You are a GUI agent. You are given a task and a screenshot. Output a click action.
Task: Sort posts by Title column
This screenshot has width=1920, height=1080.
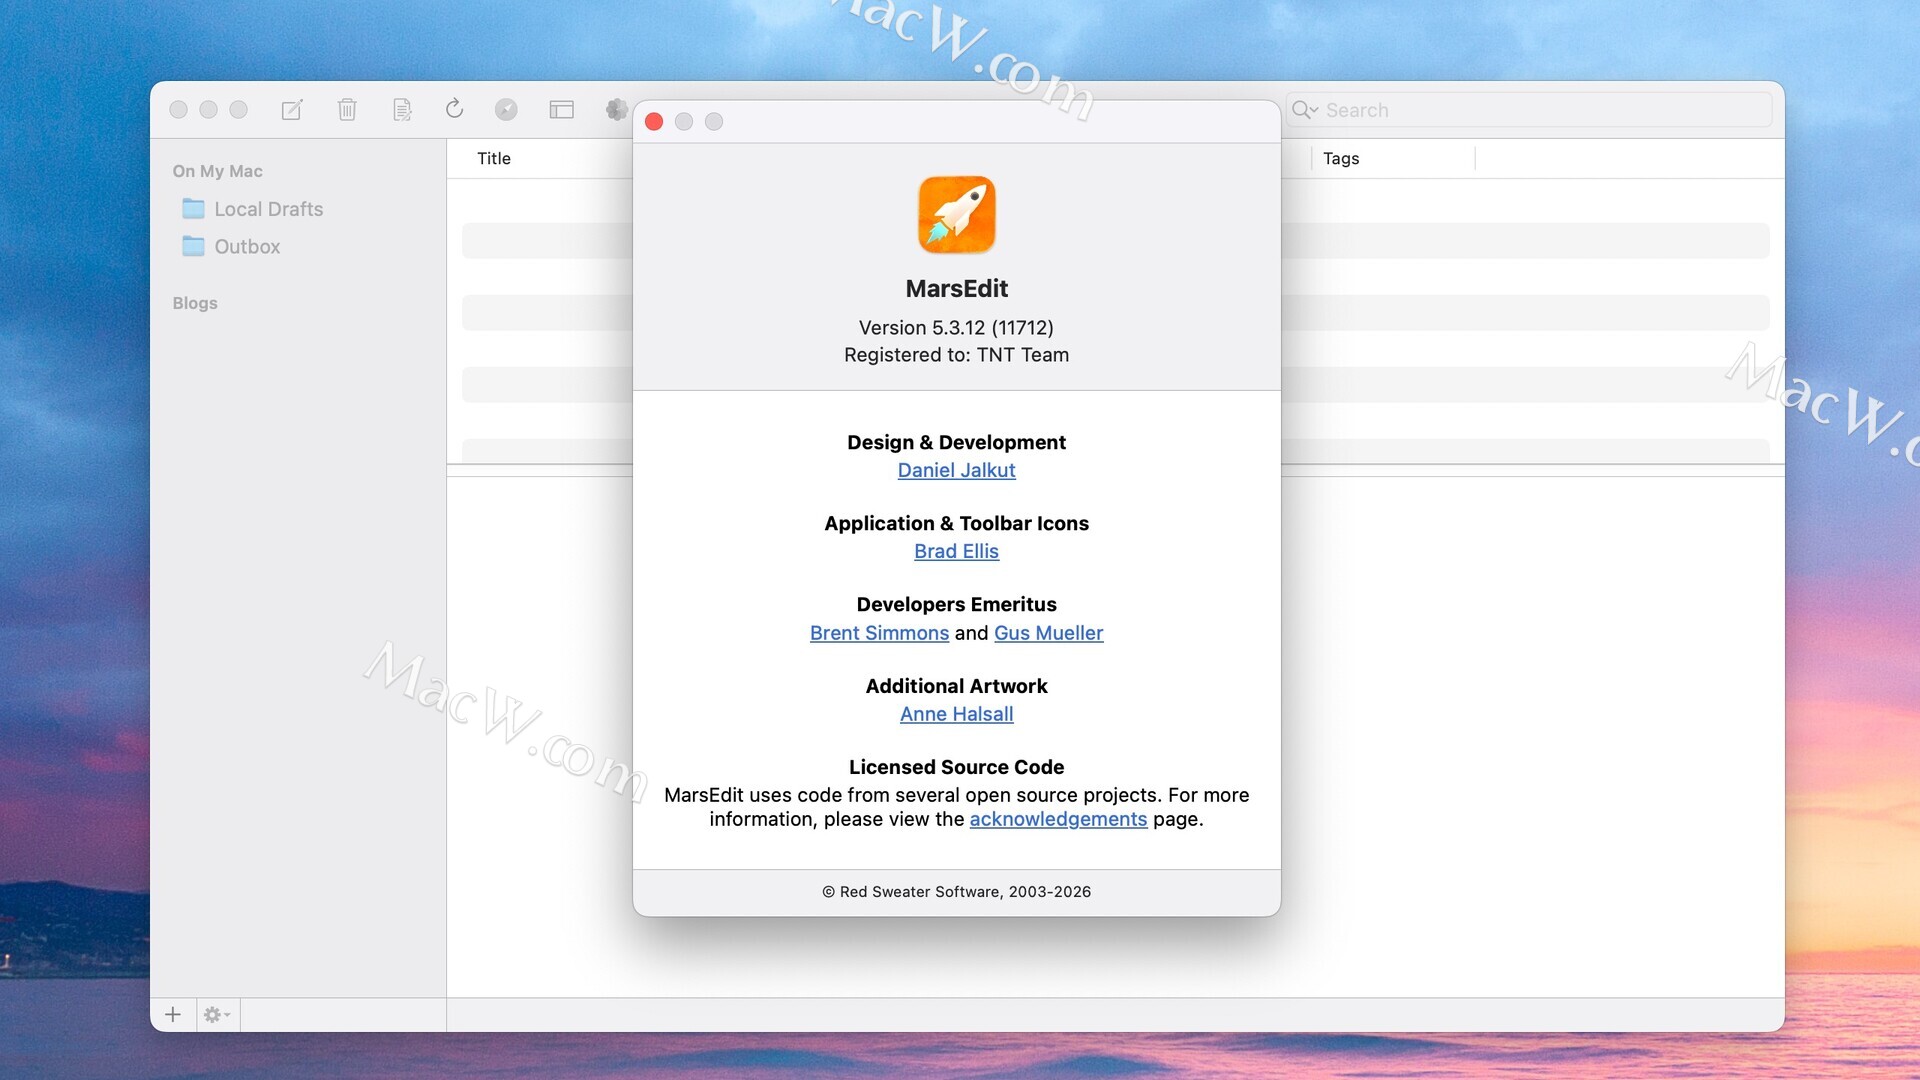[x=494, y=158]
